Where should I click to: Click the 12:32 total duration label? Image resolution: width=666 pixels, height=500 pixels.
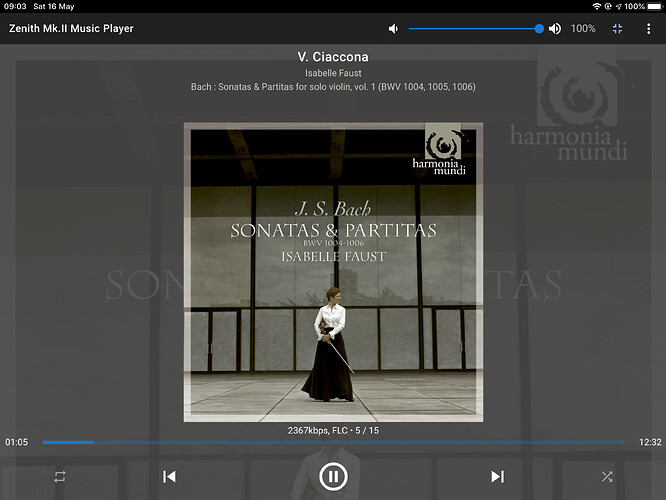[x=650, y=442]
